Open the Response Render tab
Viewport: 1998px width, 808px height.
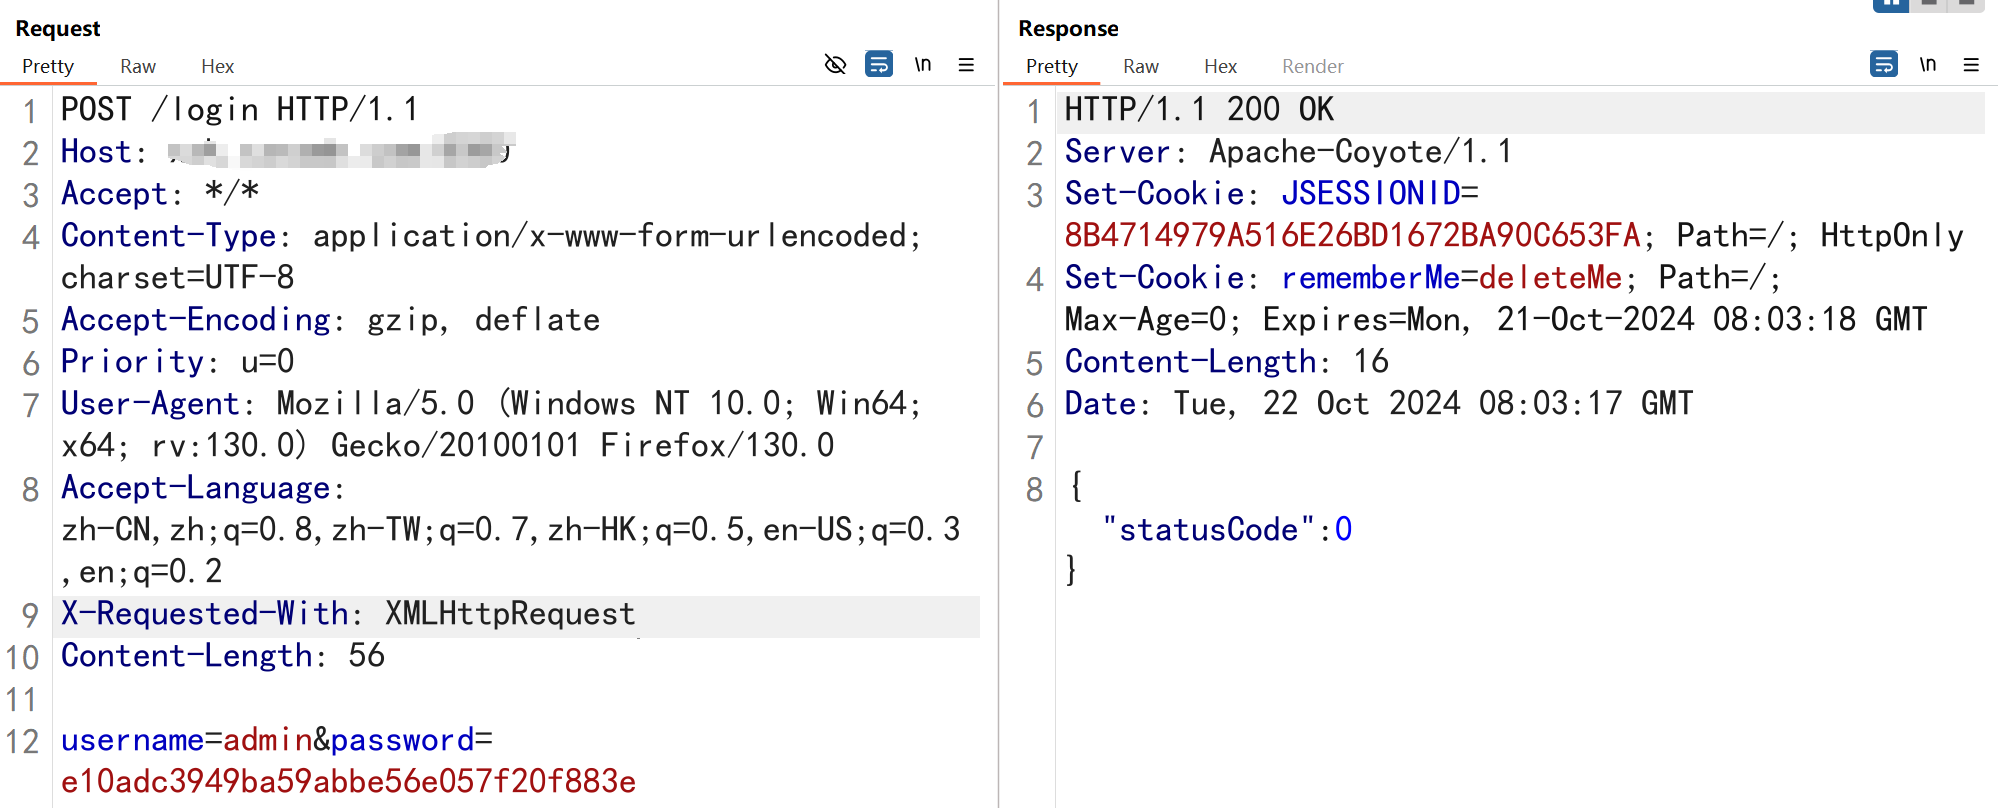coord(1312,66)
